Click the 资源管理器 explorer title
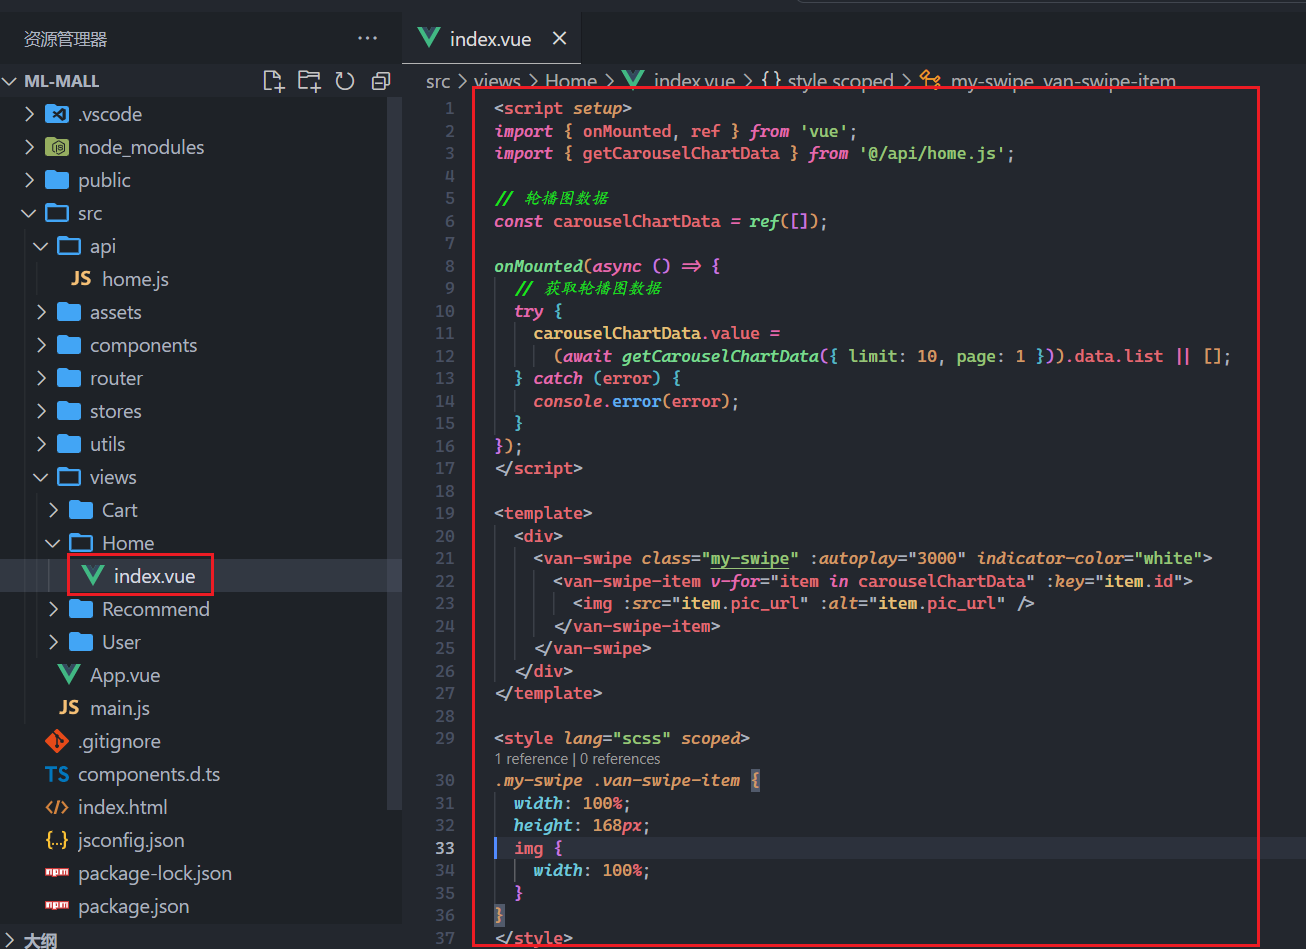Screen dimensions: 1306x949 tap(65, 39)
